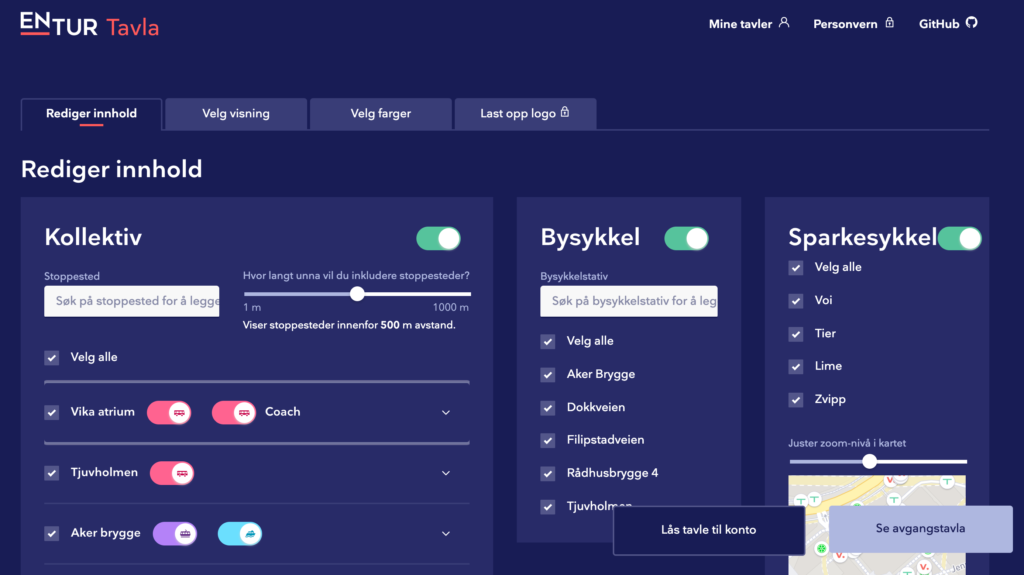Click the Se avgangstavla button
This screenshot has width=1024, height=575.
click(920, 529)
